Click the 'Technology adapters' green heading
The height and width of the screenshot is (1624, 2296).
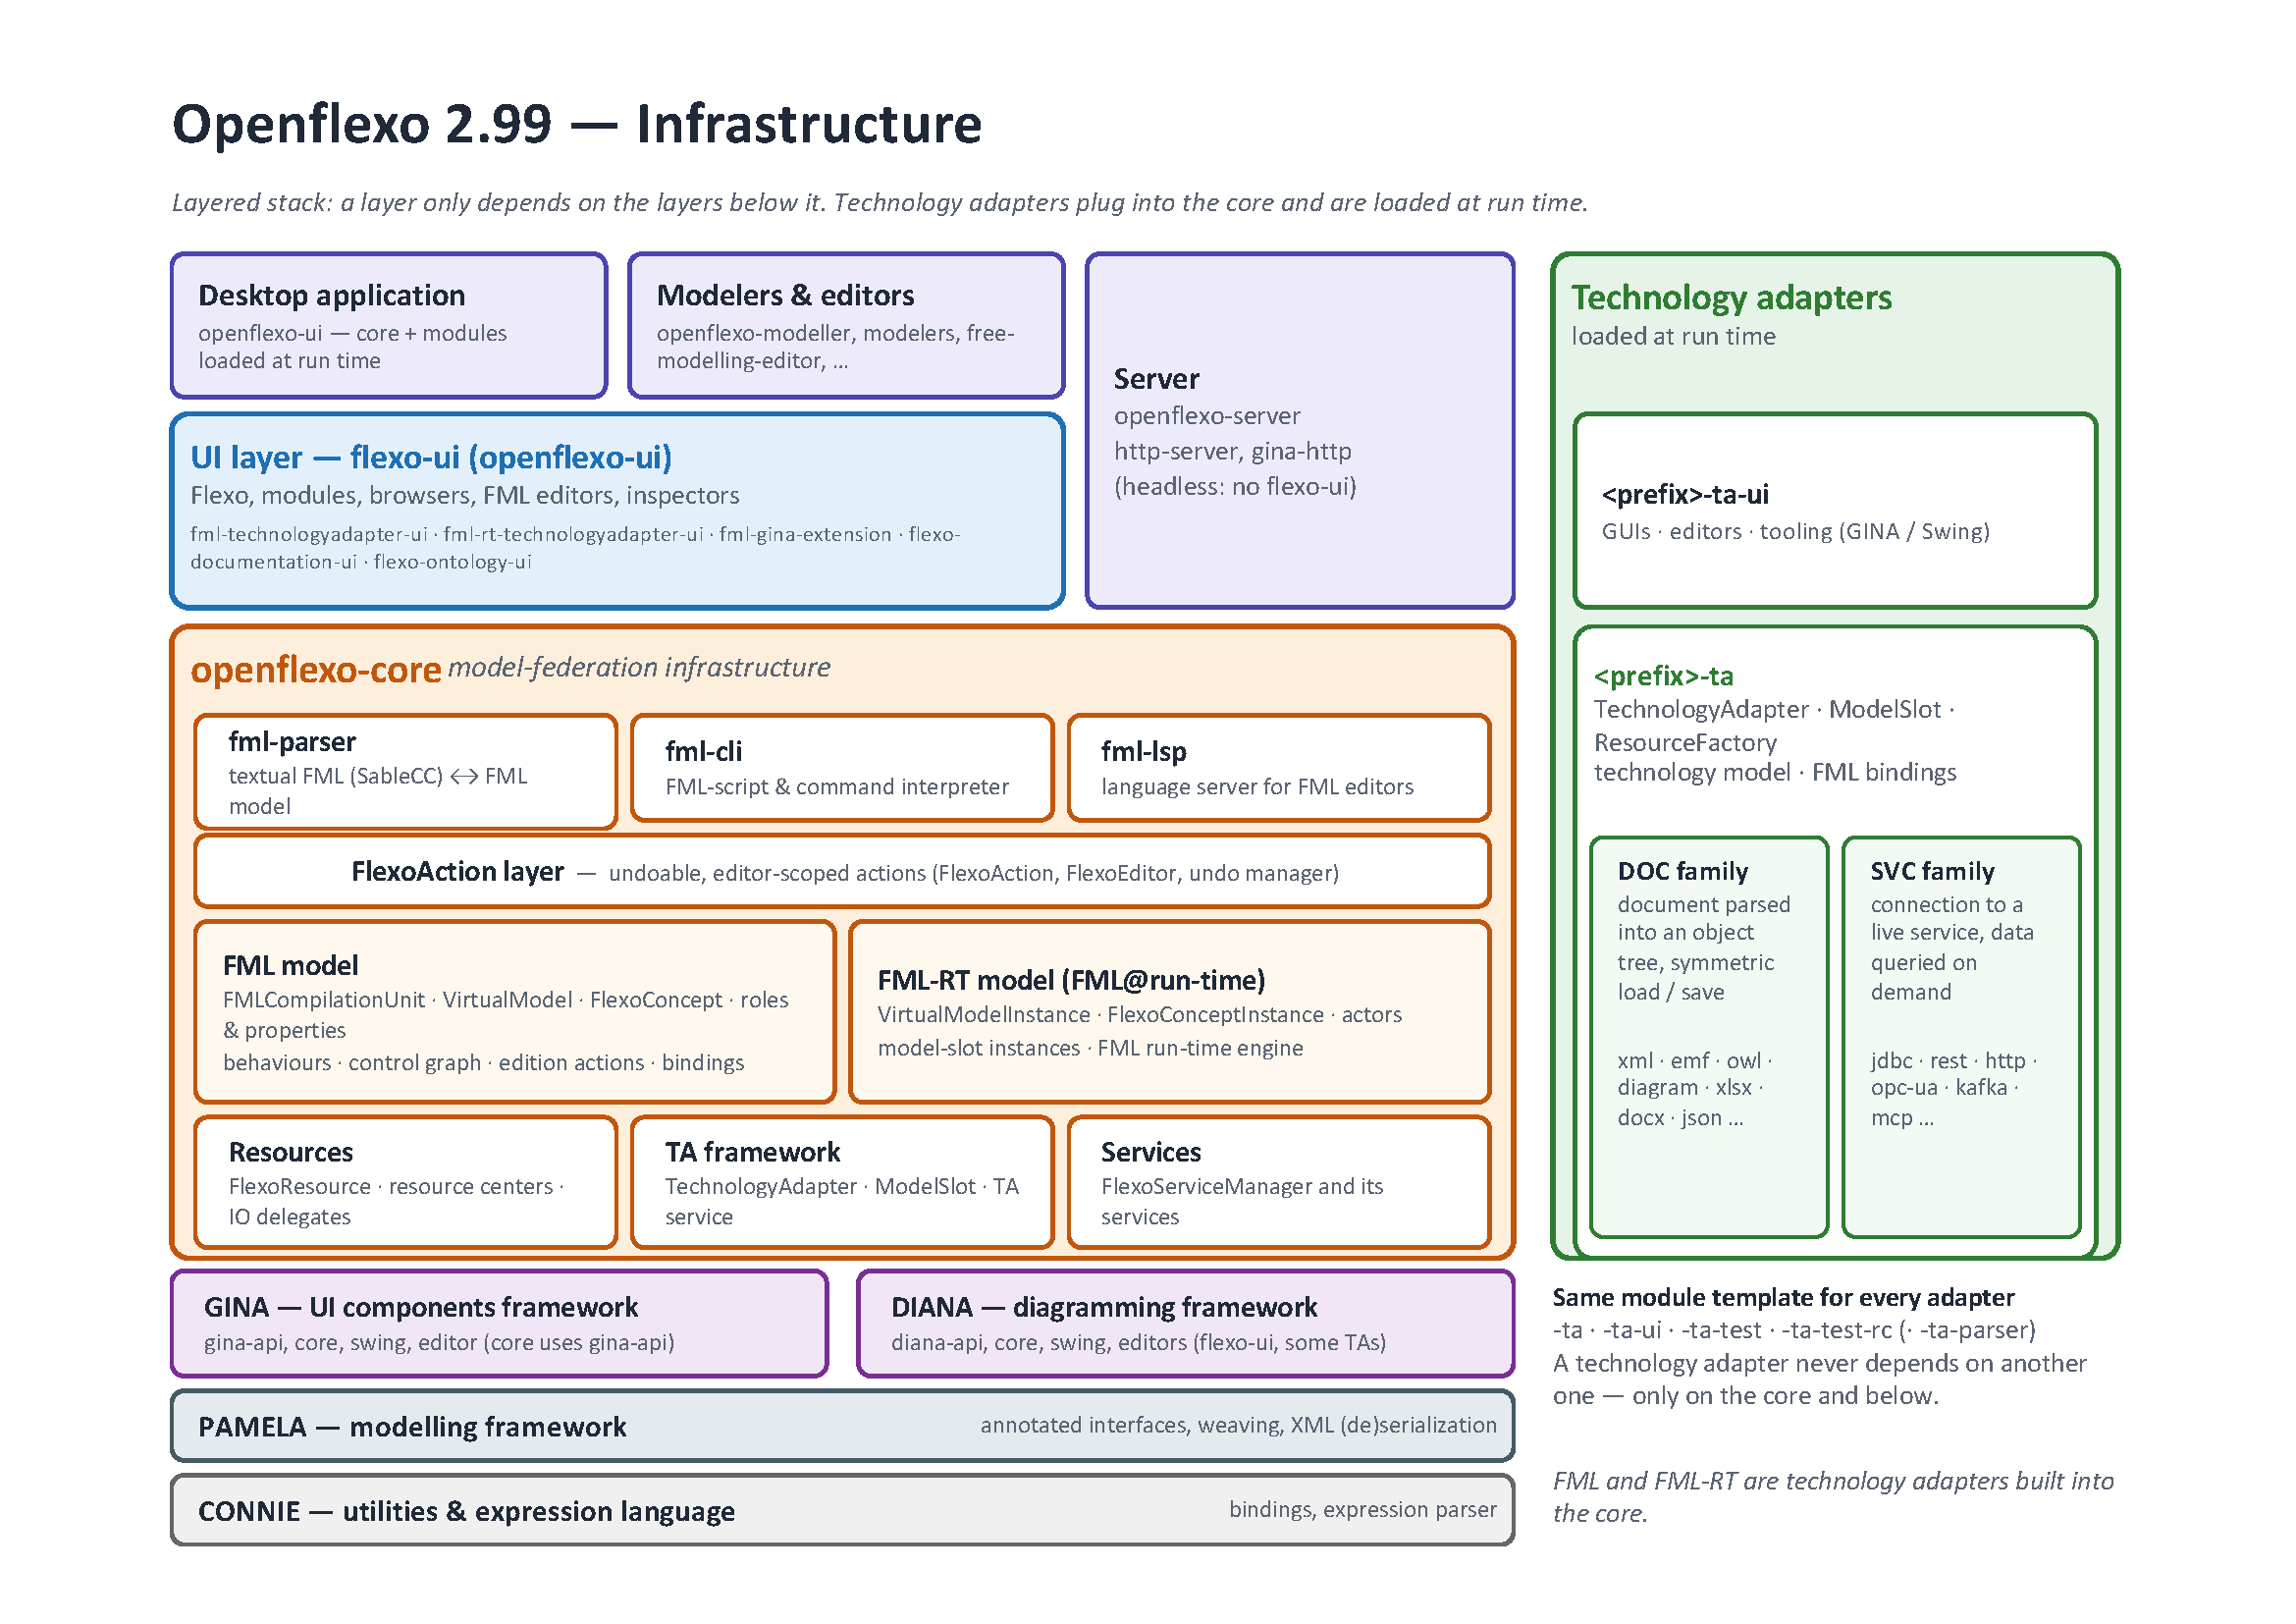pos(1731,298)
